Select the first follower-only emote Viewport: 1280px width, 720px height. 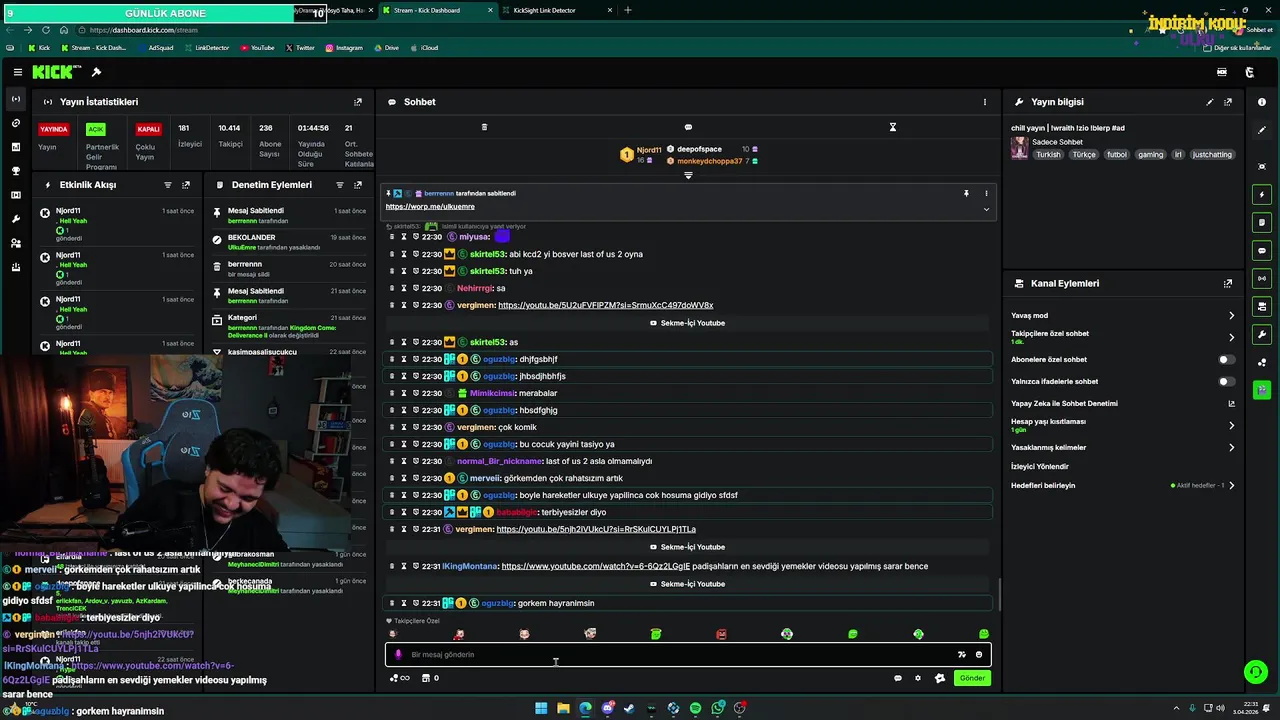[393, 634]
